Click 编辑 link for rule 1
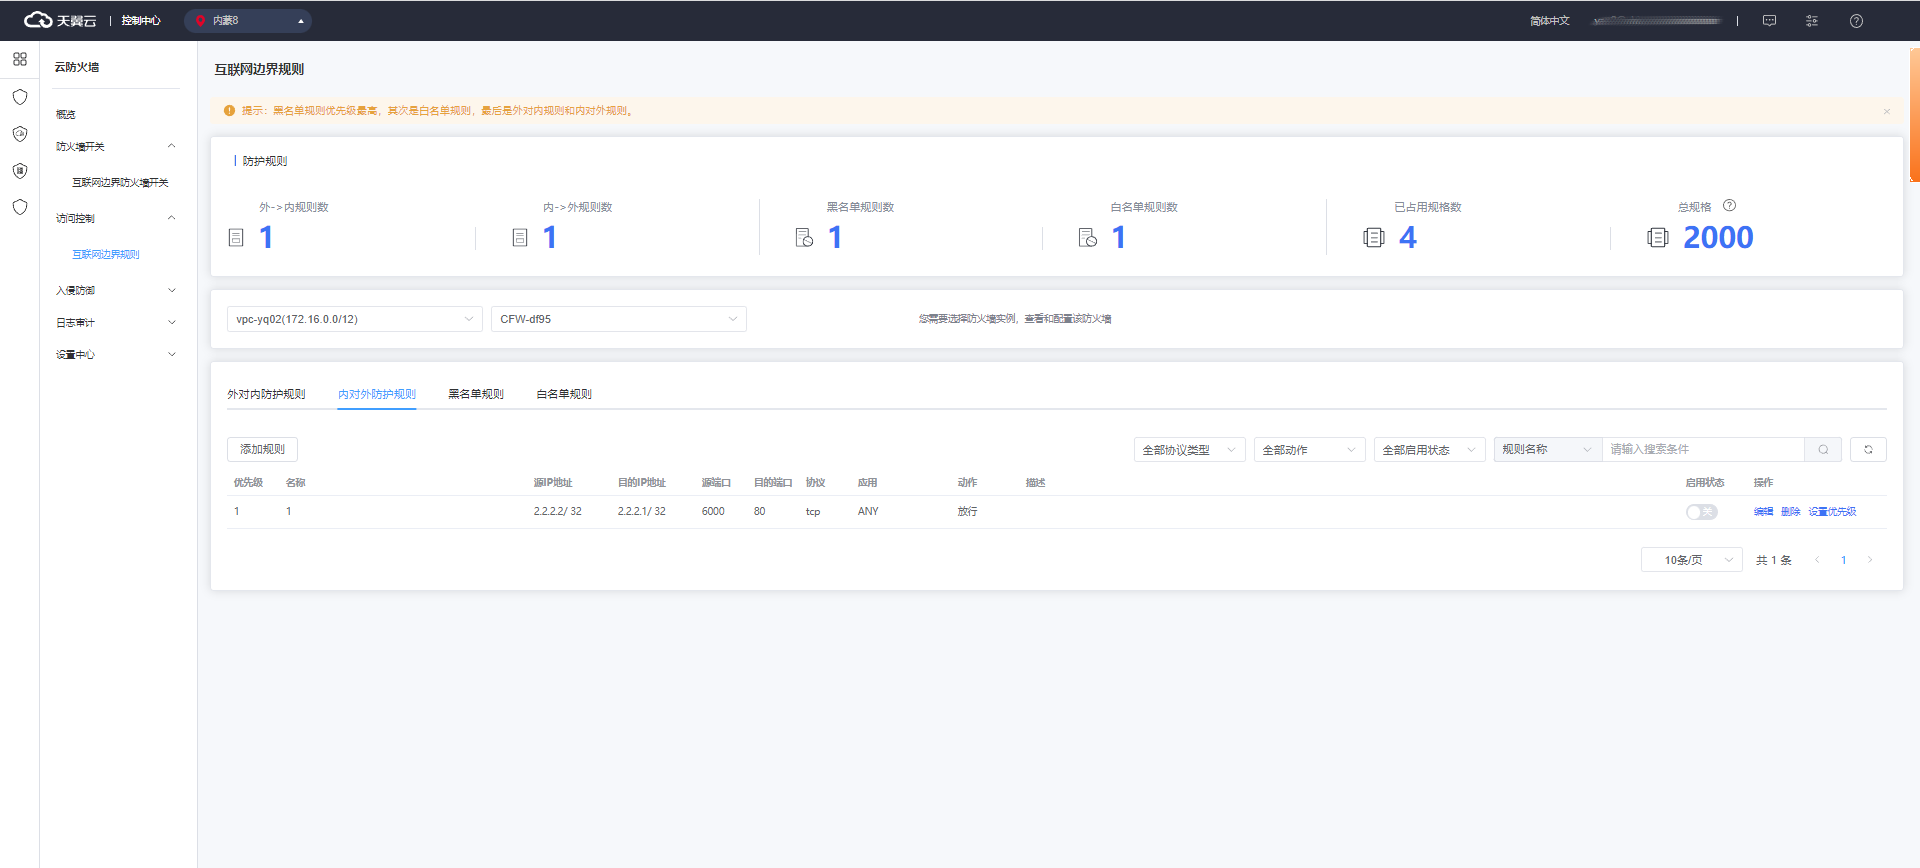 tap(1763, 512)
